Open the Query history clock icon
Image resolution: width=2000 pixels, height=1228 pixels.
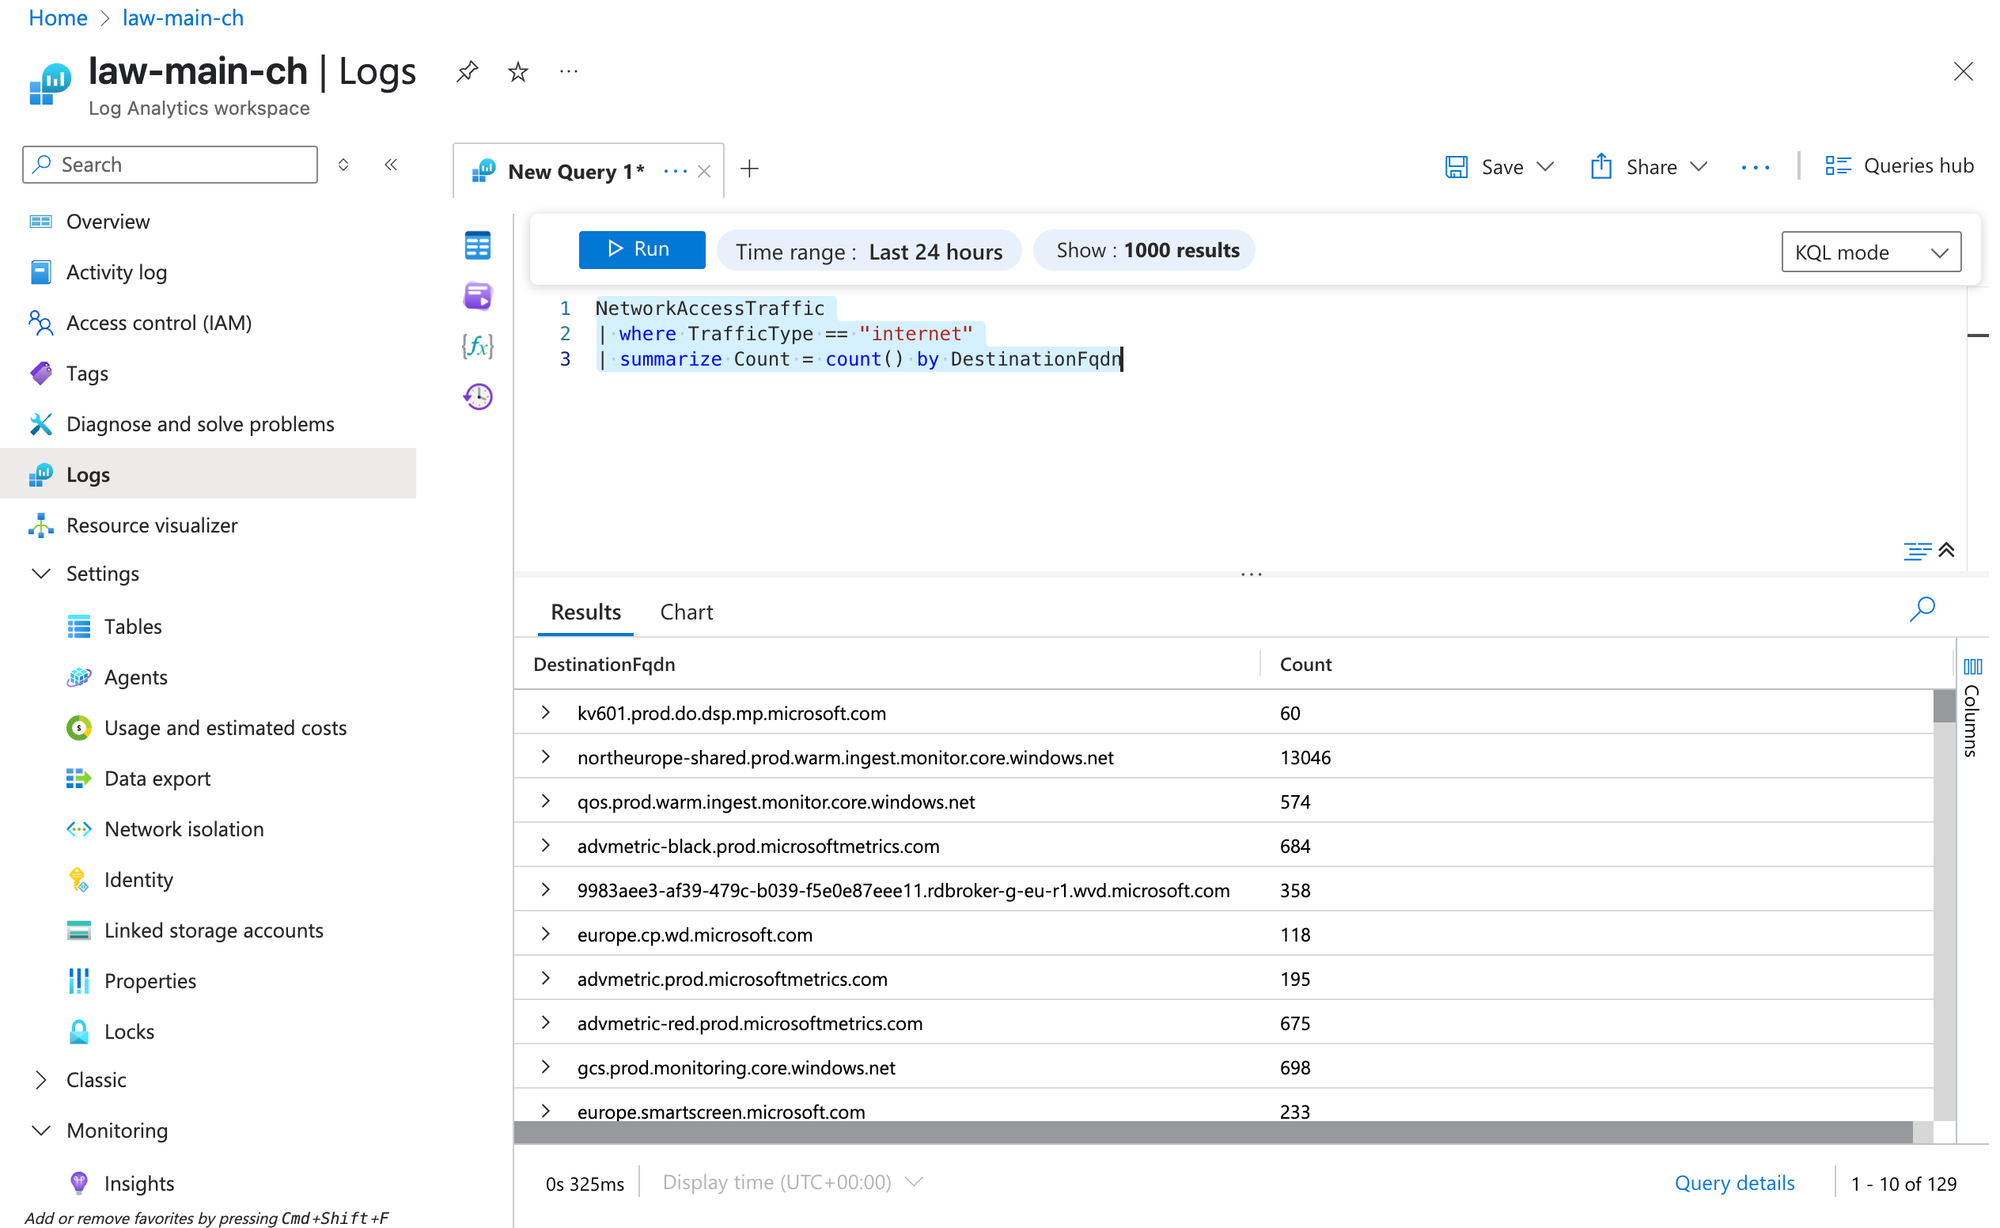478,397
